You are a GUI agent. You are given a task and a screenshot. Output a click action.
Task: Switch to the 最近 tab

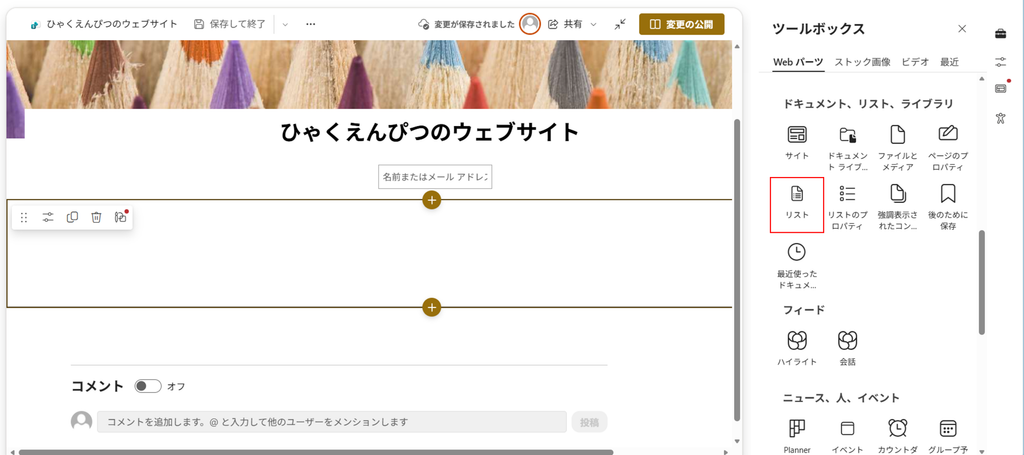(950, 62)
